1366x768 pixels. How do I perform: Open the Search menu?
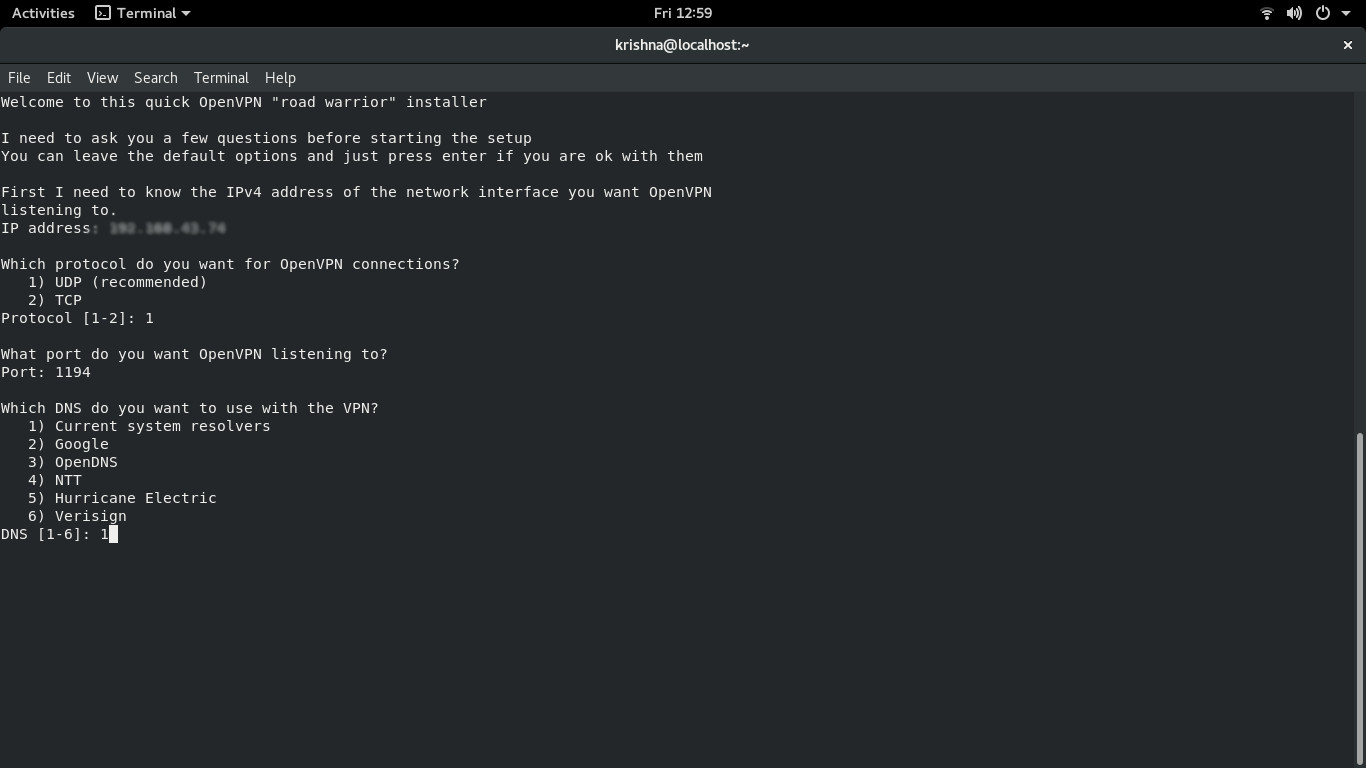pos(156,77)
